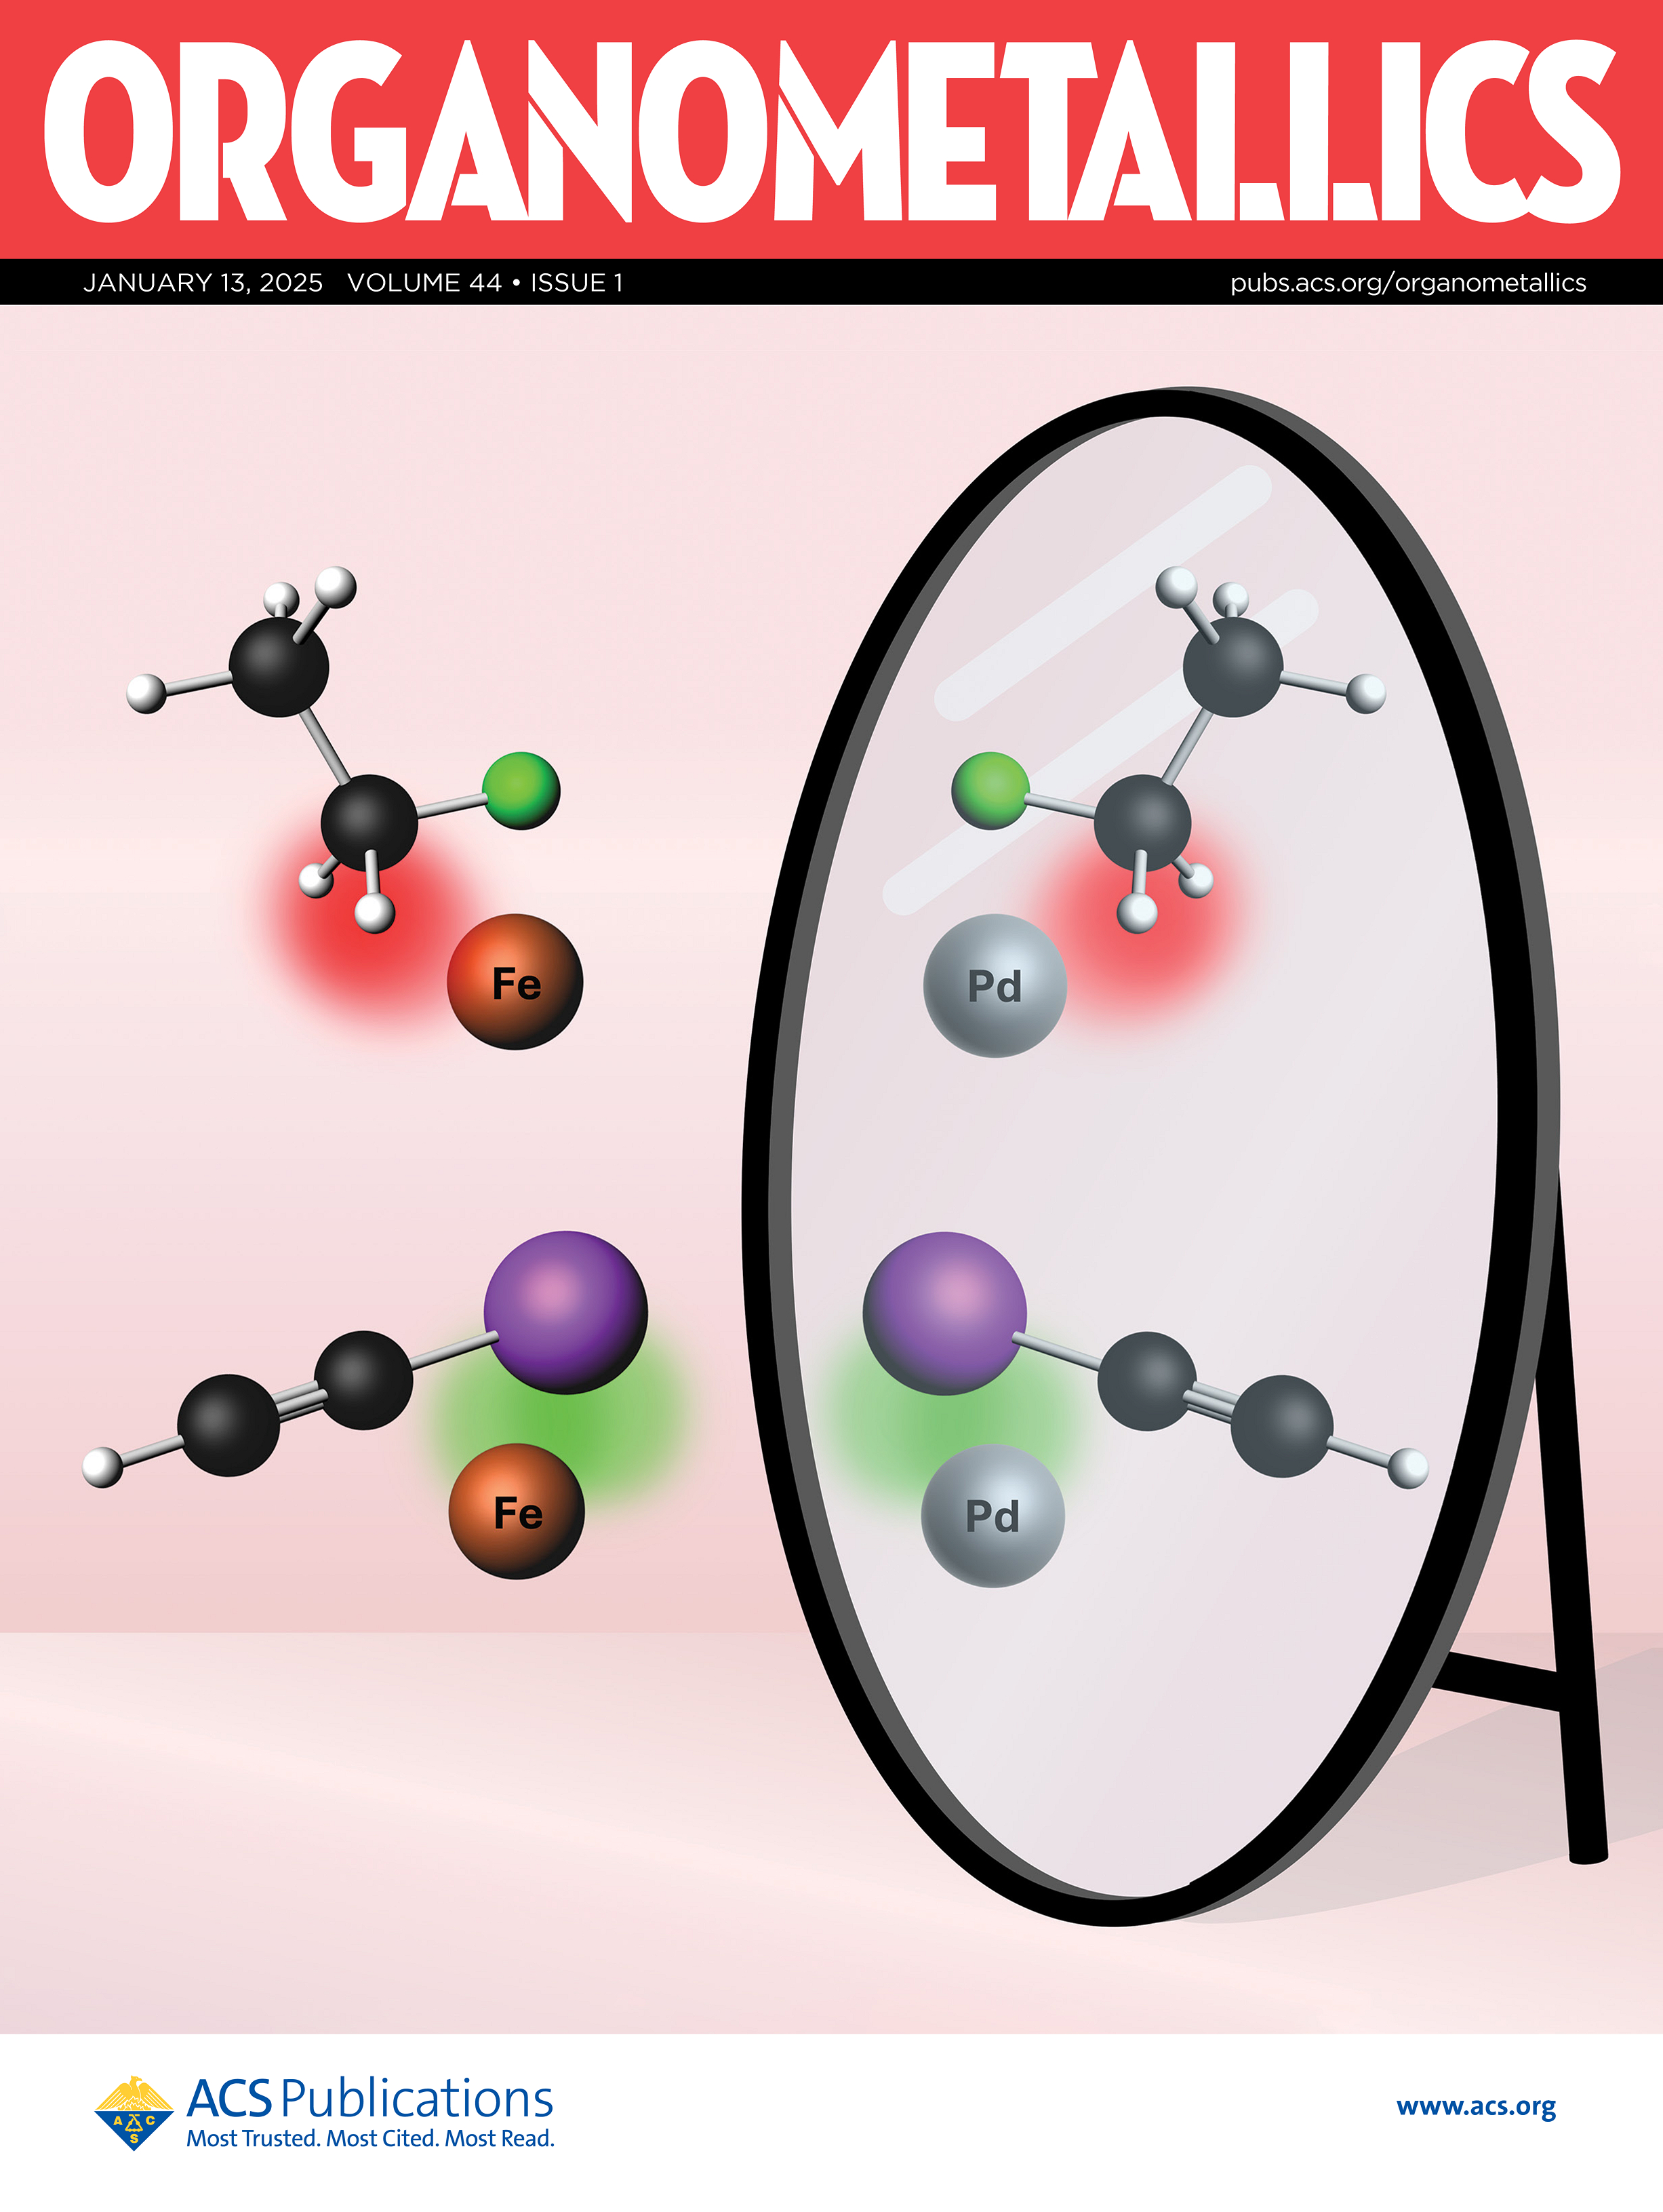Click the upper Pd sphere in the mirror
The height and width of the screenshot is (2212, 1663).
(994, 985)
